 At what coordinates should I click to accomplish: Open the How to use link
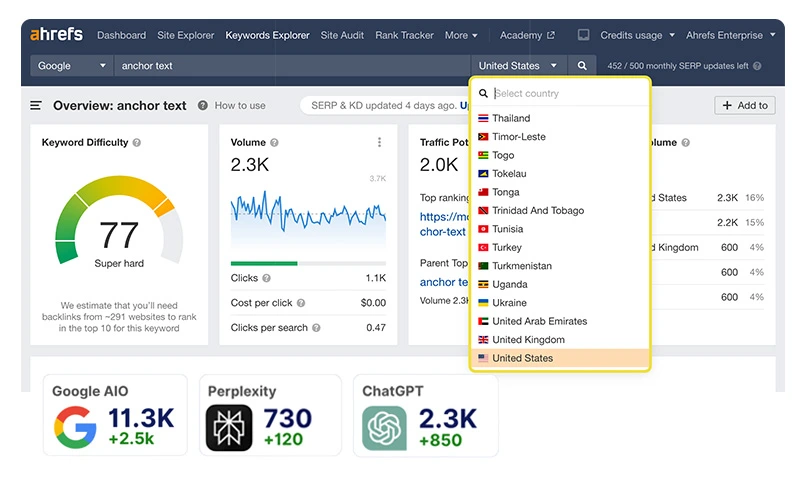pos(240,105)
